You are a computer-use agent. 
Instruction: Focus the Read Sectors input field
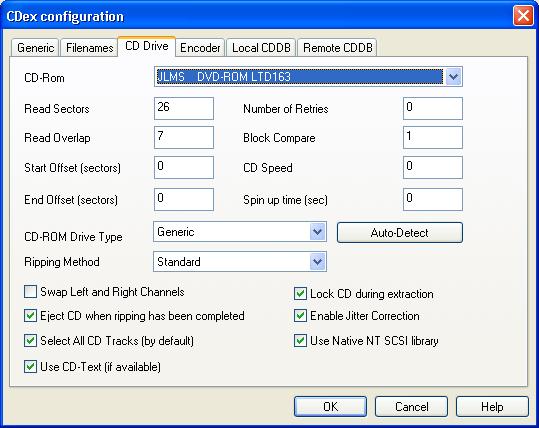click(x=184, y=108)
